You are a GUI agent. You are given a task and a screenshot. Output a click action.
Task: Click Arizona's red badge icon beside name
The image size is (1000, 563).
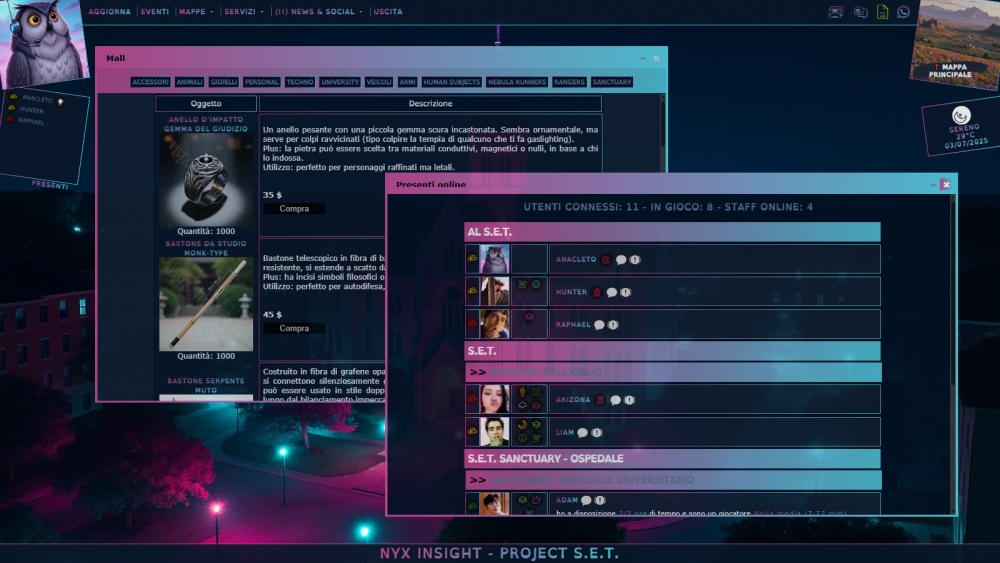point(599,400)
